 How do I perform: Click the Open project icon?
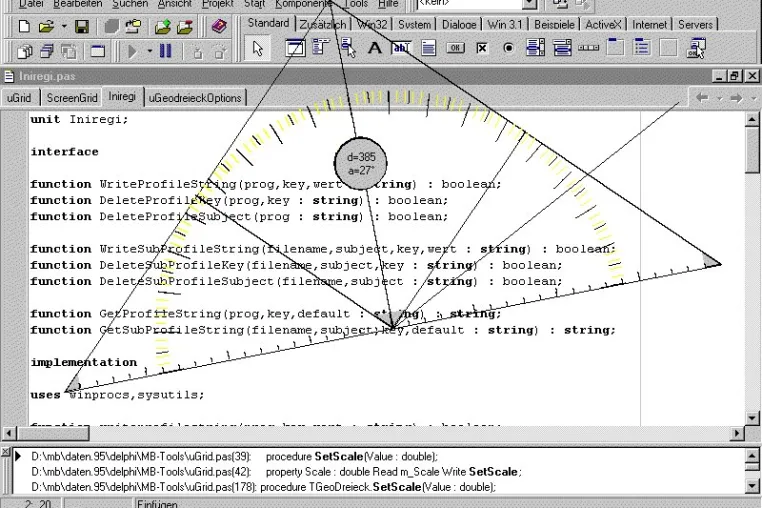click(x=133, y=26)
